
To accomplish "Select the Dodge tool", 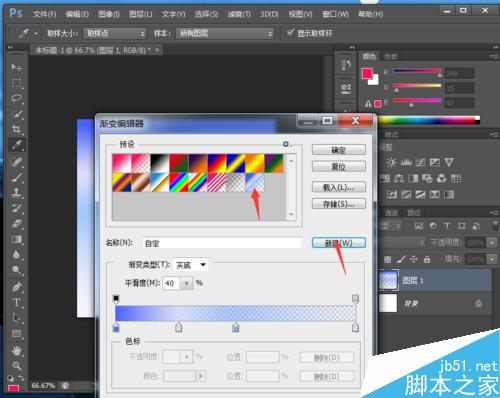I will point(16,270).
